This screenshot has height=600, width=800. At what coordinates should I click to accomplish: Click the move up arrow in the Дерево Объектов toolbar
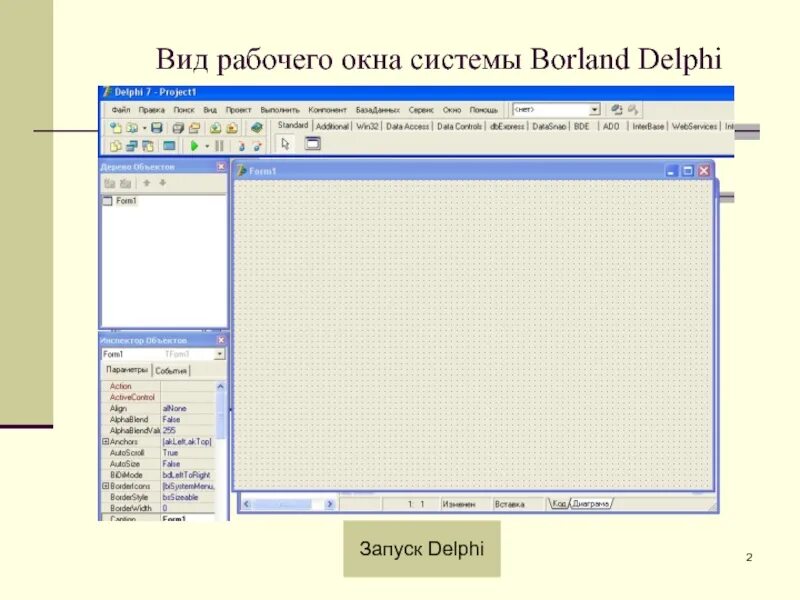(146, 183)
